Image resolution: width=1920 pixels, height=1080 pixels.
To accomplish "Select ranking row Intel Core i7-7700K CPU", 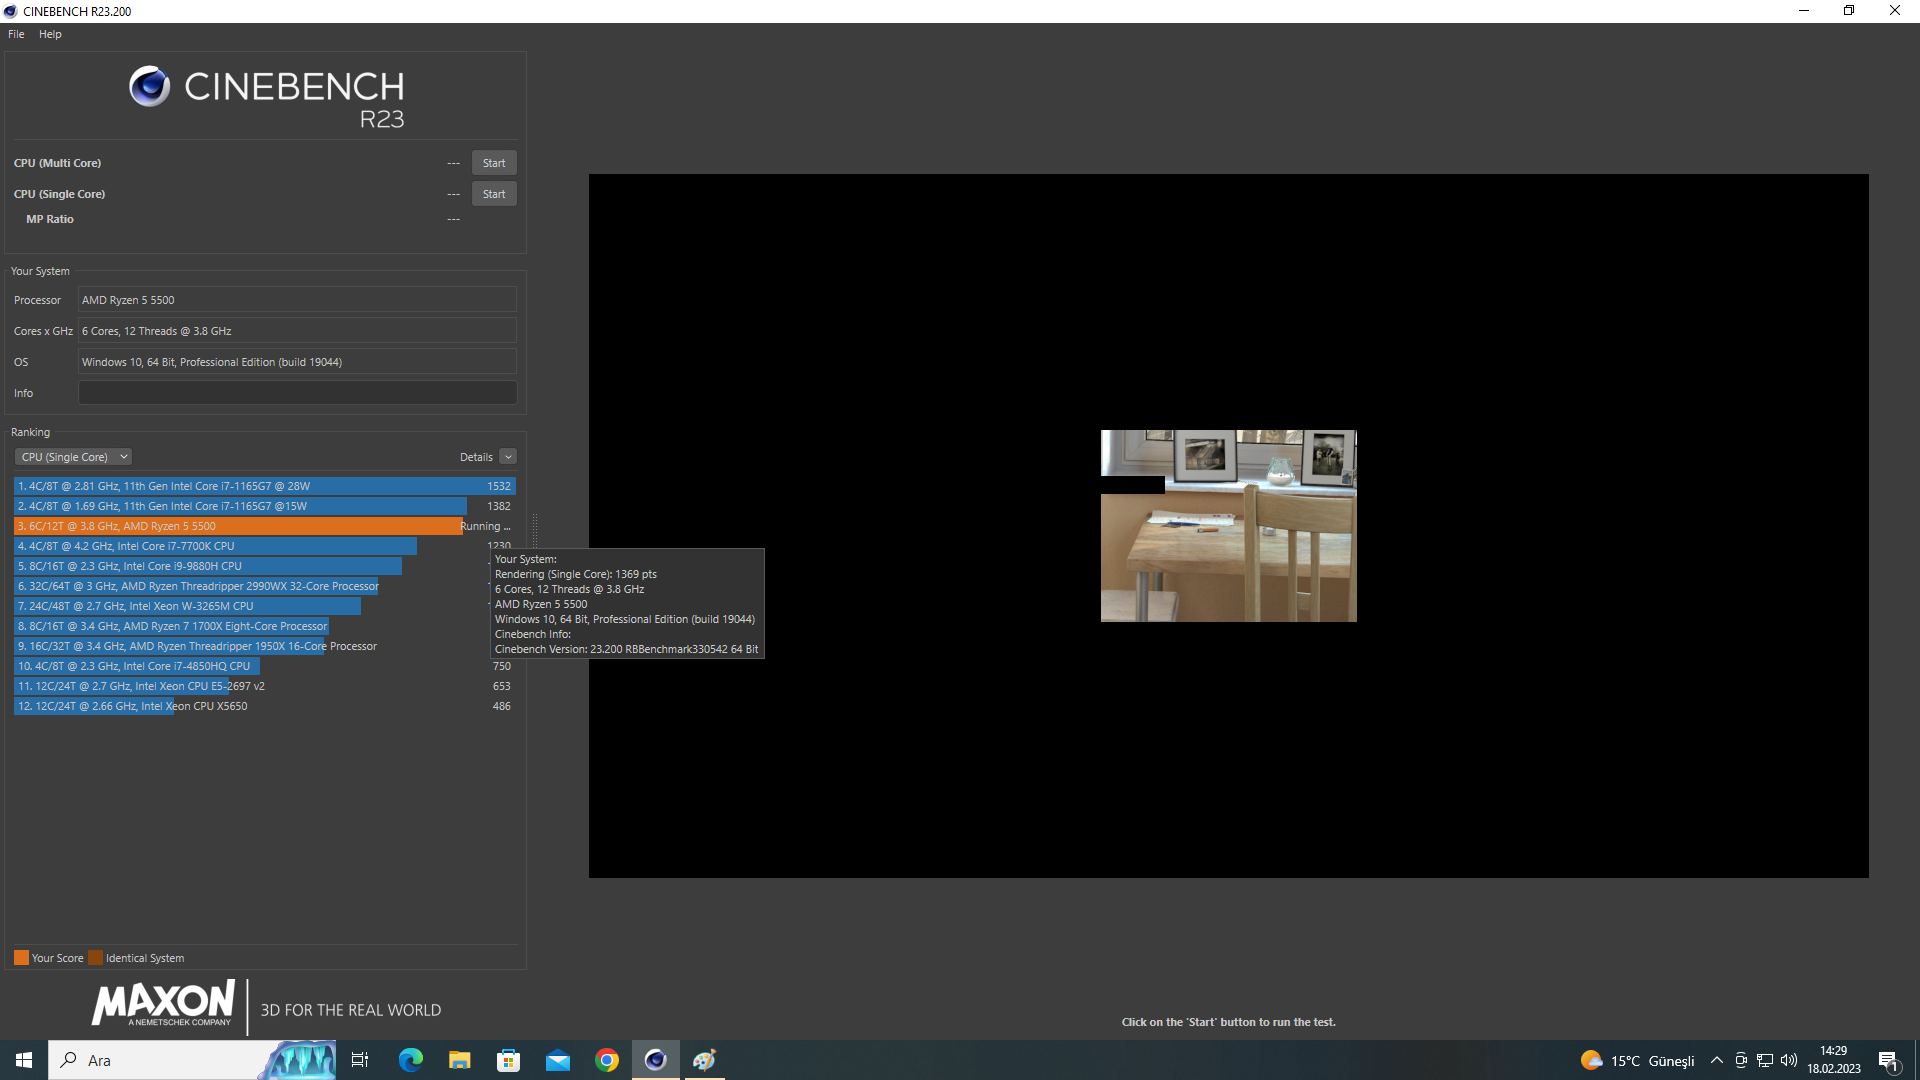I will click(265, 546).
